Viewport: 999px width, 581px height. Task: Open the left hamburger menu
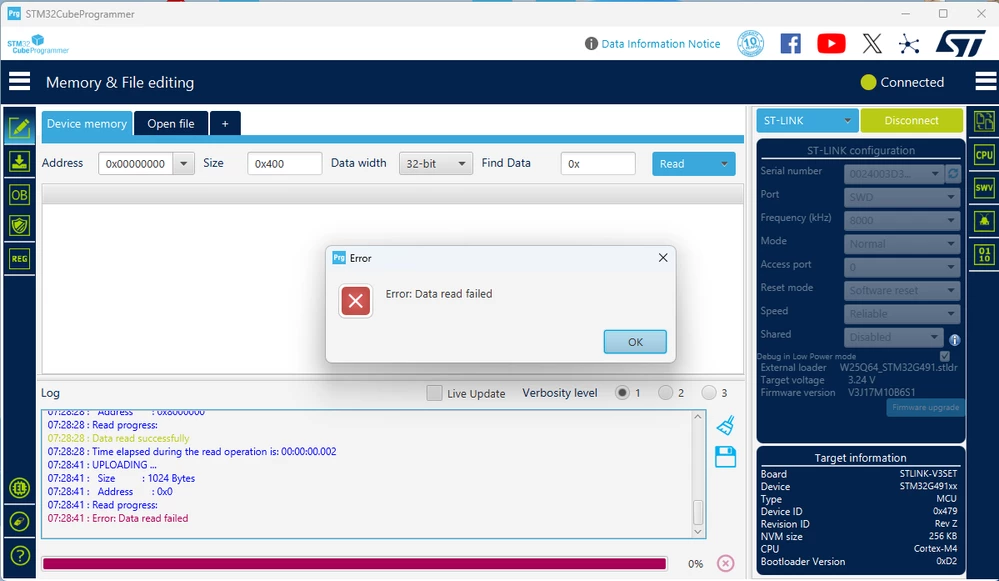[19, 82]
